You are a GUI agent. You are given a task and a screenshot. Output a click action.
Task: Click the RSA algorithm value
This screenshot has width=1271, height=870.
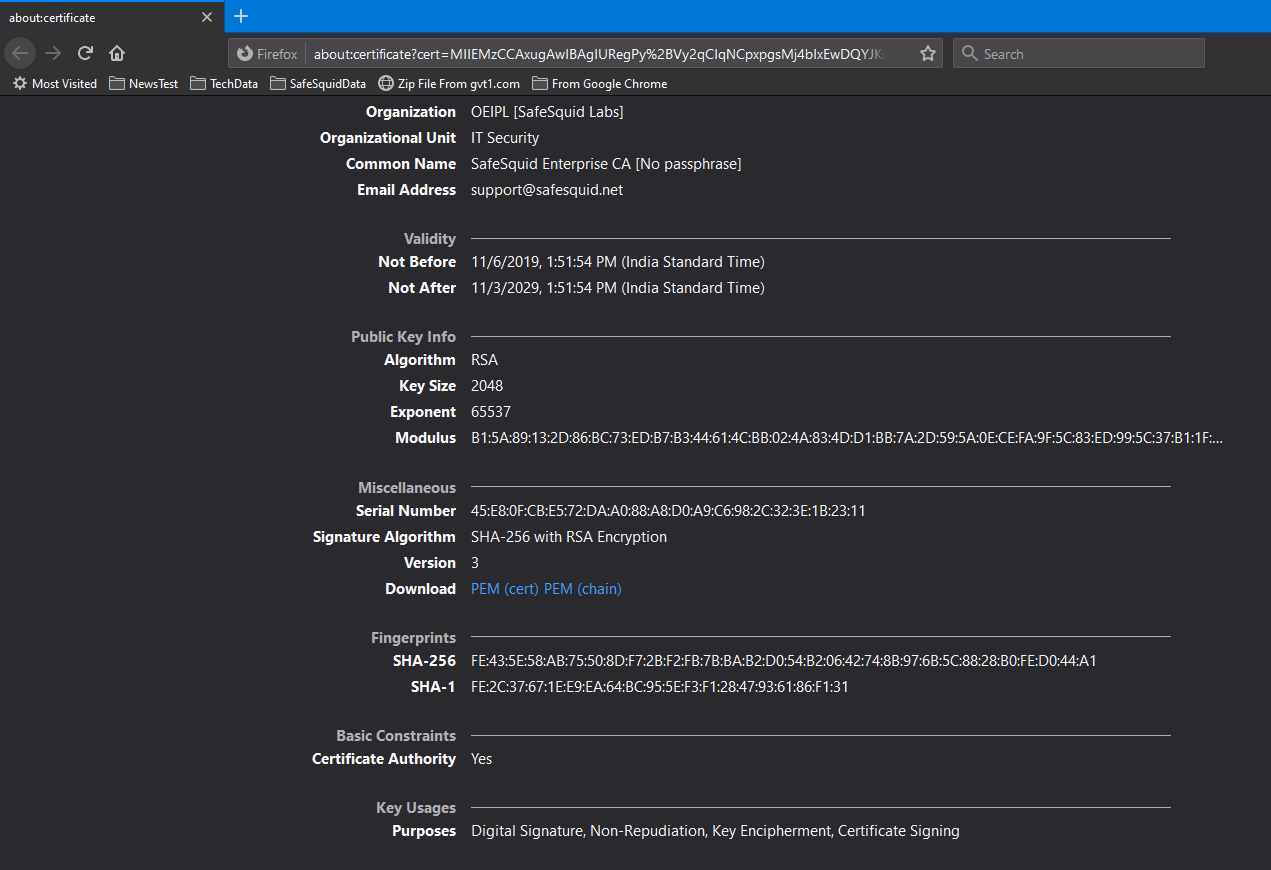(484, 360)
